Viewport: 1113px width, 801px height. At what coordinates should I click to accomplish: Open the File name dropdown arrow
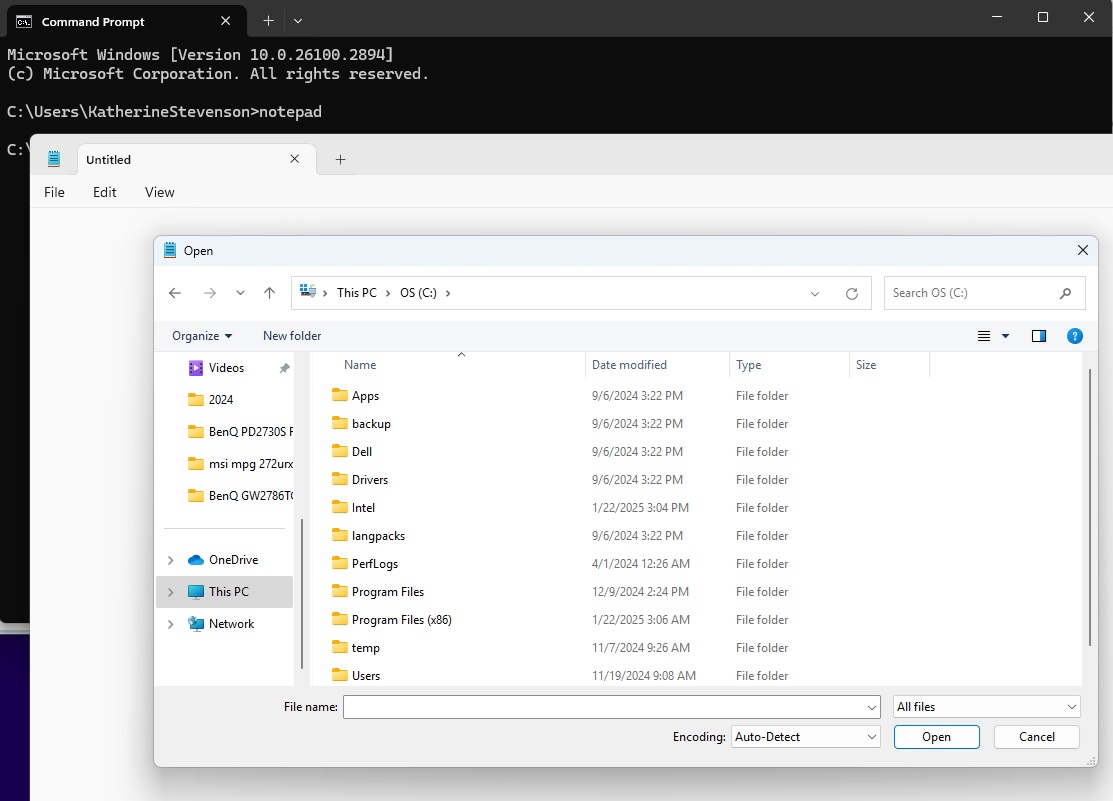[872, 707]
